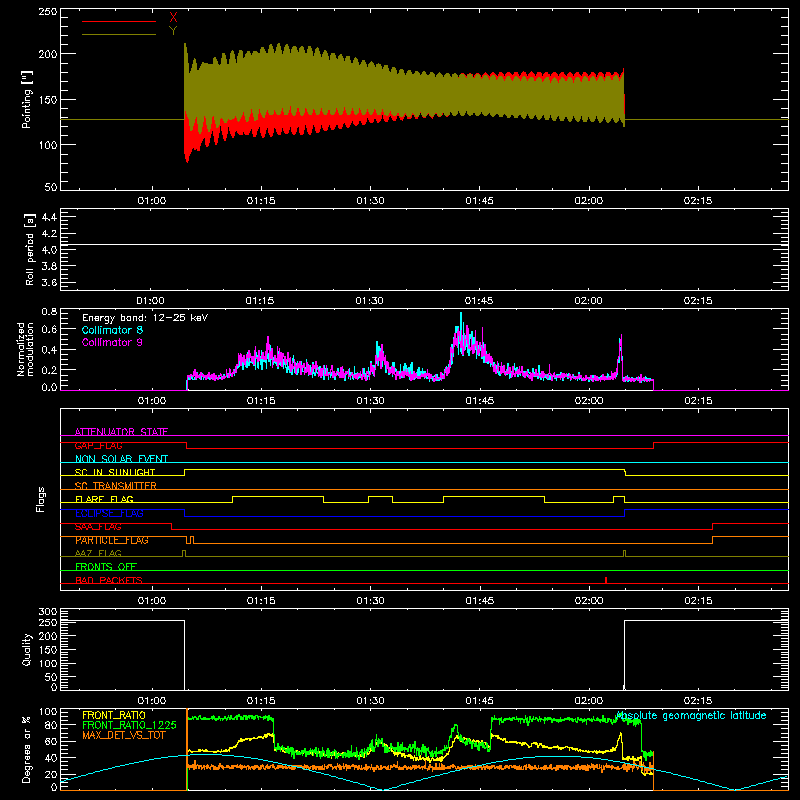The height and width of the screenshot is (800, 800).
Task: Click the Pointing axis title
Action: [x=27, y=99]
